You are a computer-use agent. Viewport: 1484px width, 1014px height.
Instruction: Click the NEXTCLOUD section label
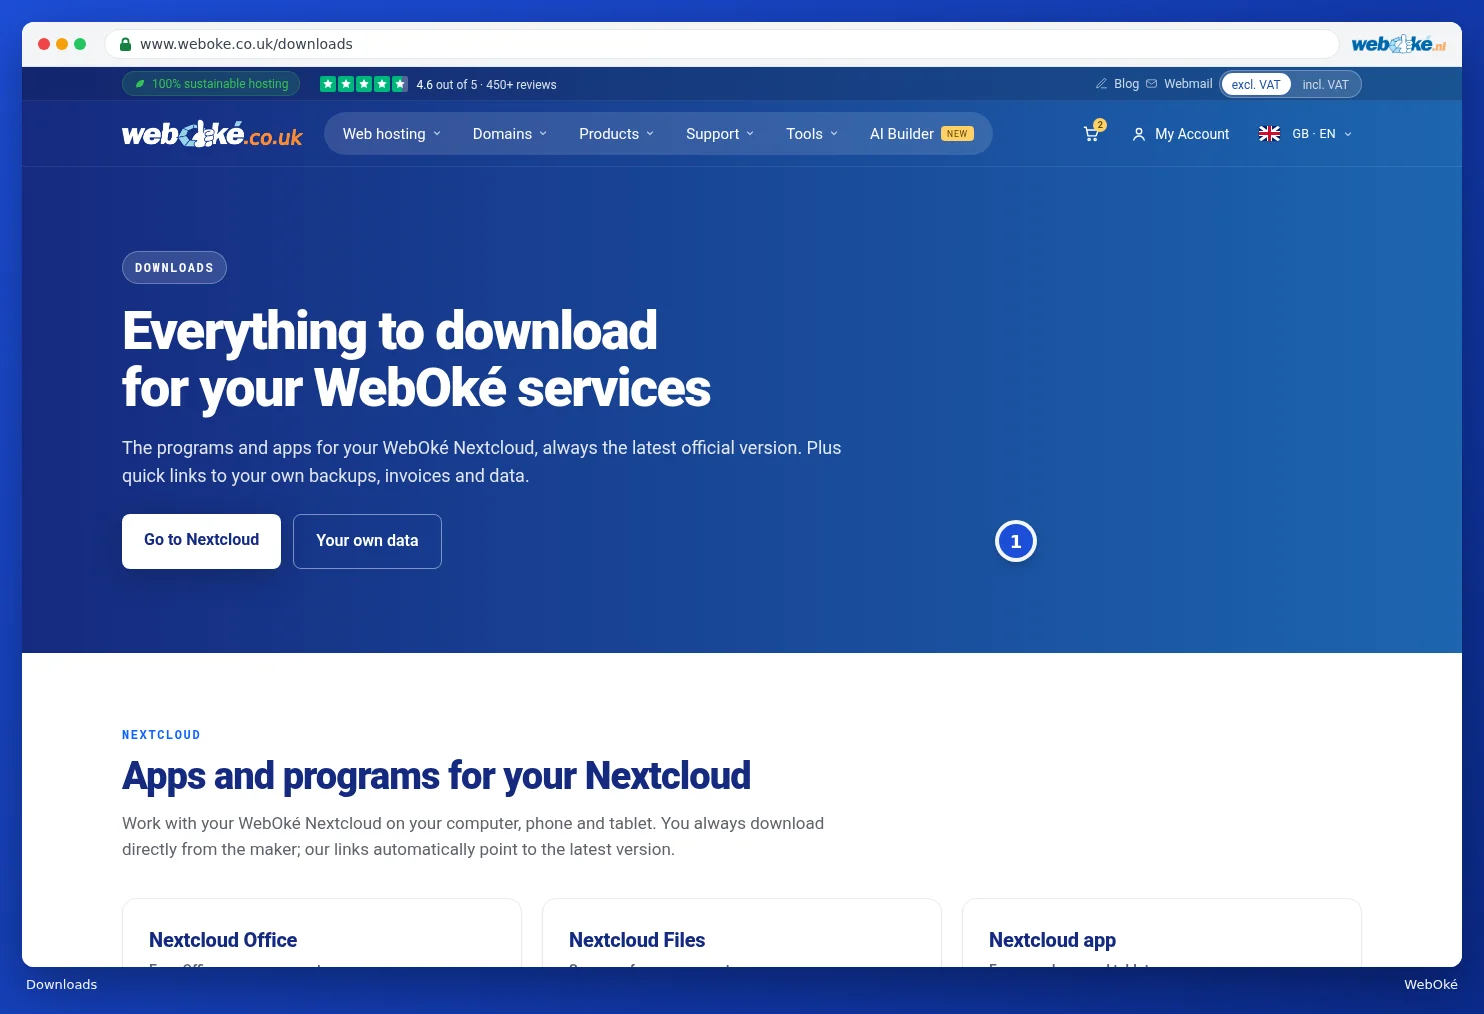[161, 735]
